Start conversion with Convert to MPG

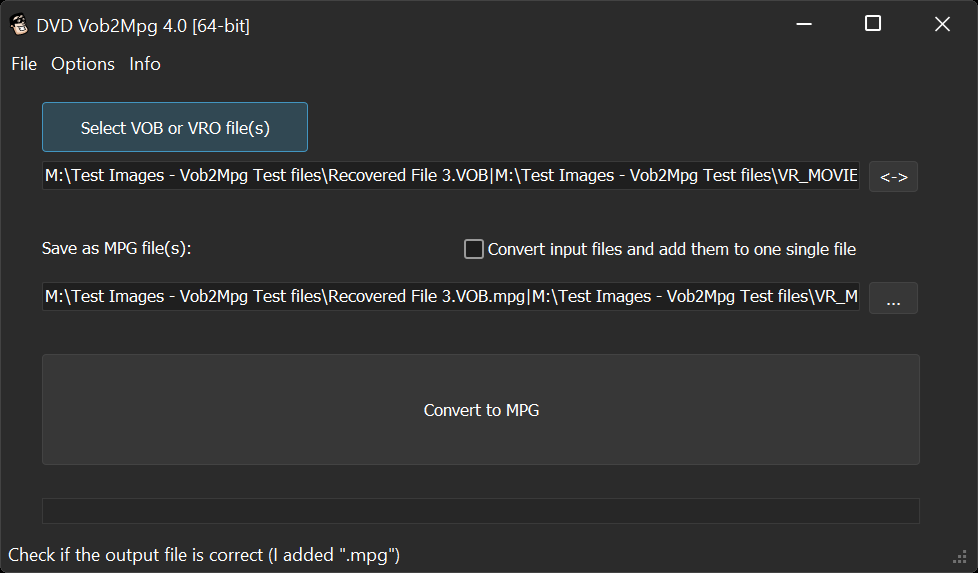point(480,410)
